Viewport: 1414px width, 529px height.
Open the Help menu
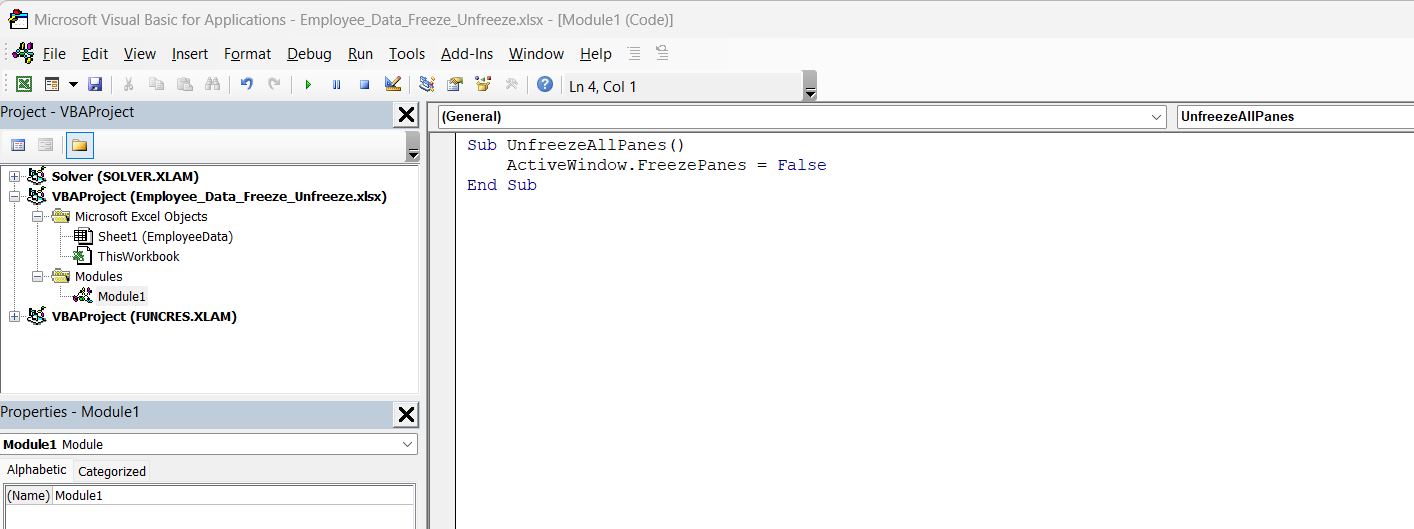point(595,54)
